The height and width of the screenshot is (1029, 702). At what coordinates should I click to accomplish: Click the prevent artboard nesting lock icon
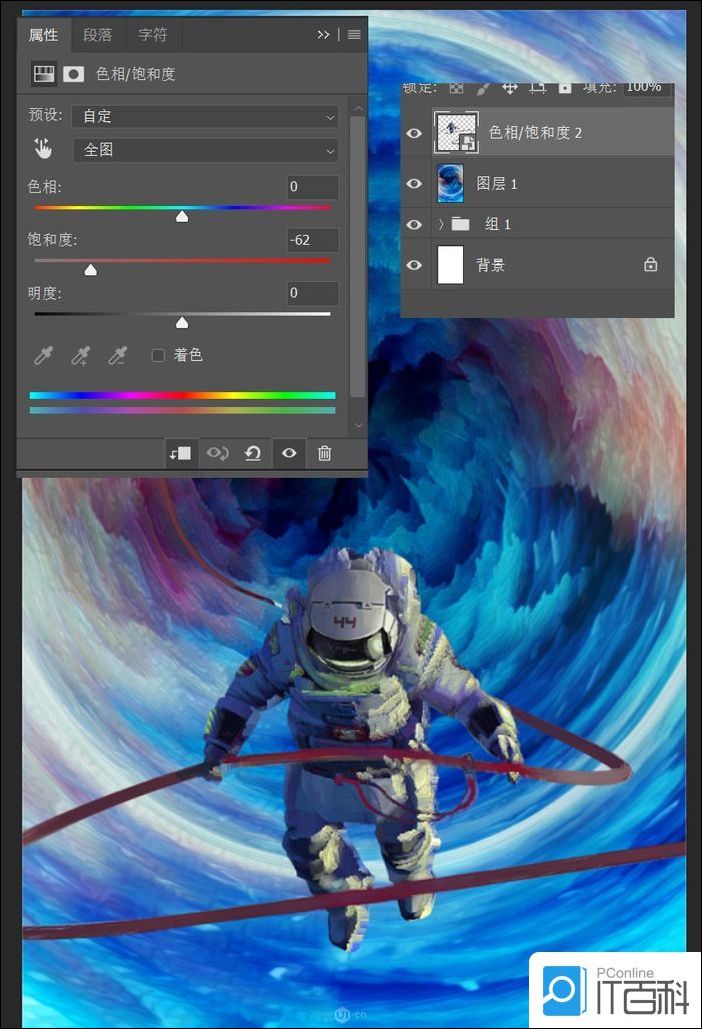tap(538, 88)
